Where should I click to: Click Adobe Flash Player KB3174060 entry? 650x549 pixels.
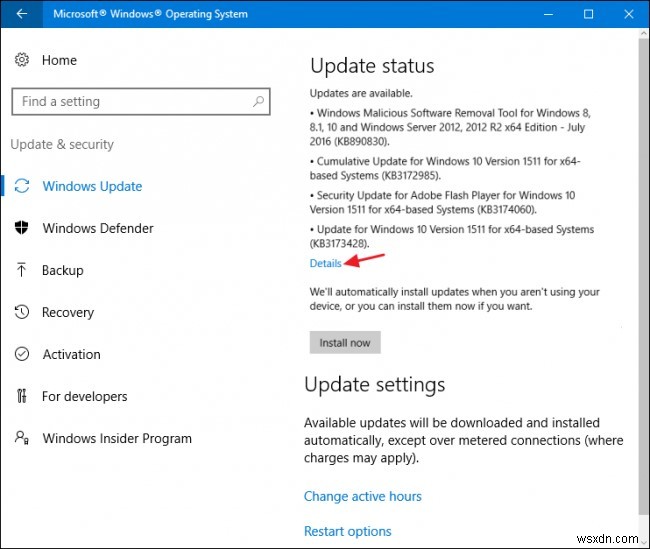pos(442,202)
